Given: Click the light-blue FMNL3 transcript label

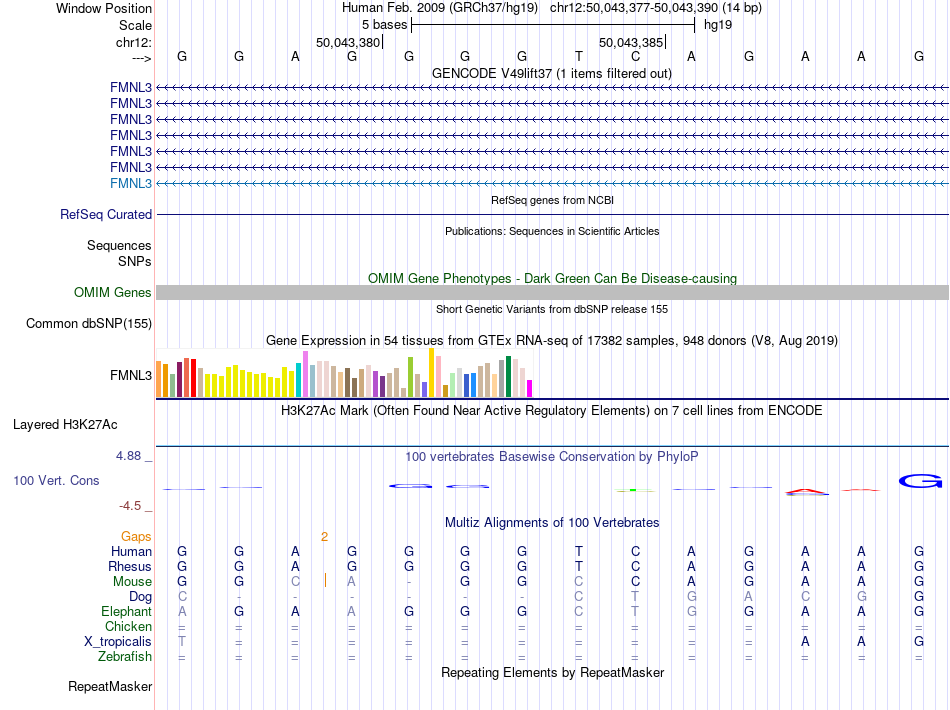Looking at the screenshot, I should 131,184.
